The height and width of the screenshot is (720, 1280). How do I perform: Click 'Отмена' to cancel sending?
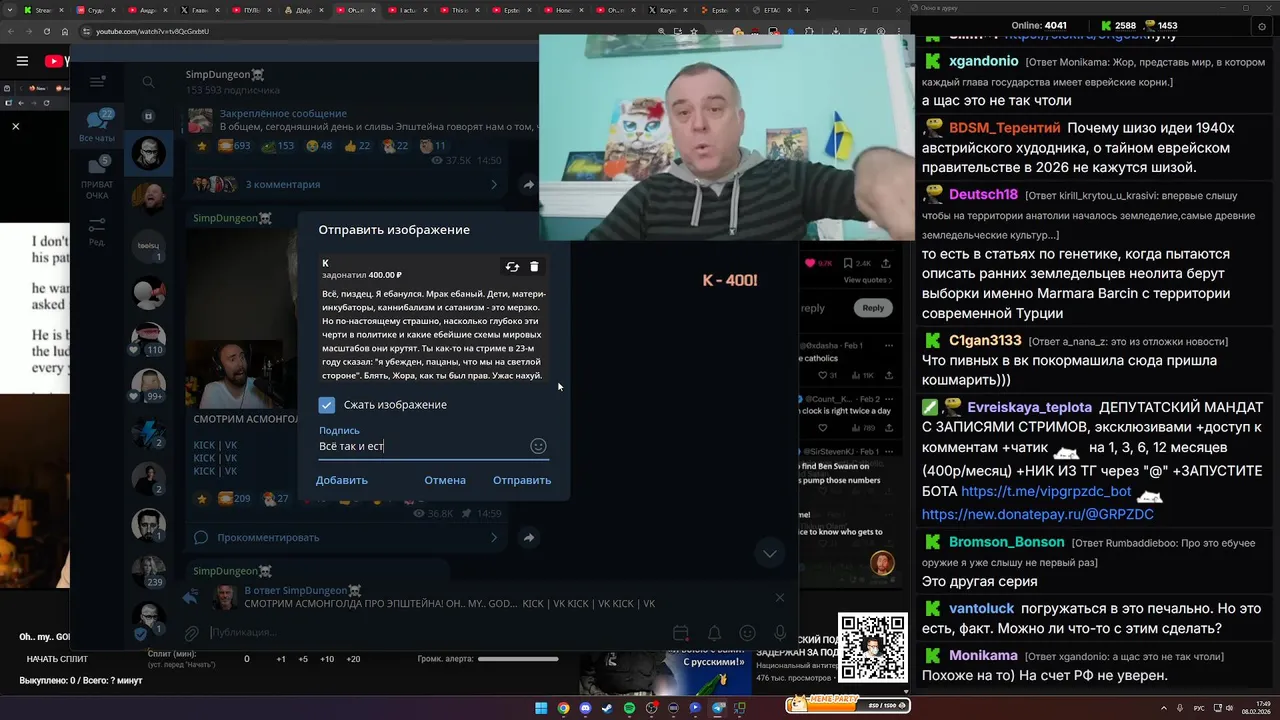pos(445,480)
